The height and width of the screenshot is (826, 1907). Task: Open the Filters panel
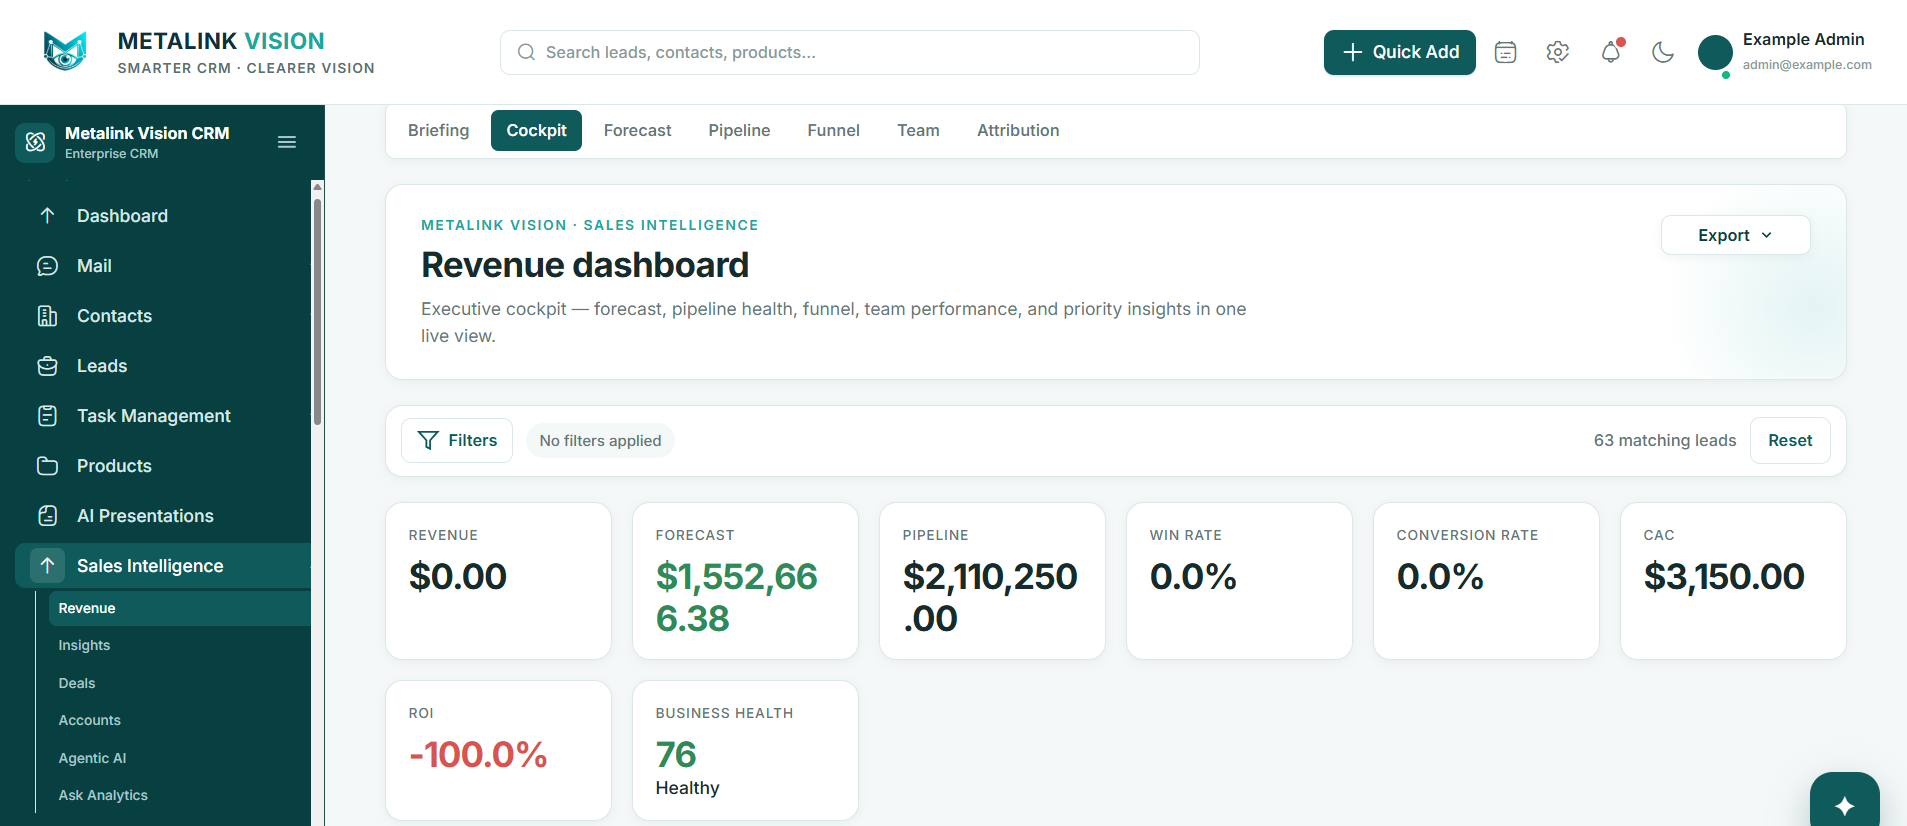click(x=457, y=441)
